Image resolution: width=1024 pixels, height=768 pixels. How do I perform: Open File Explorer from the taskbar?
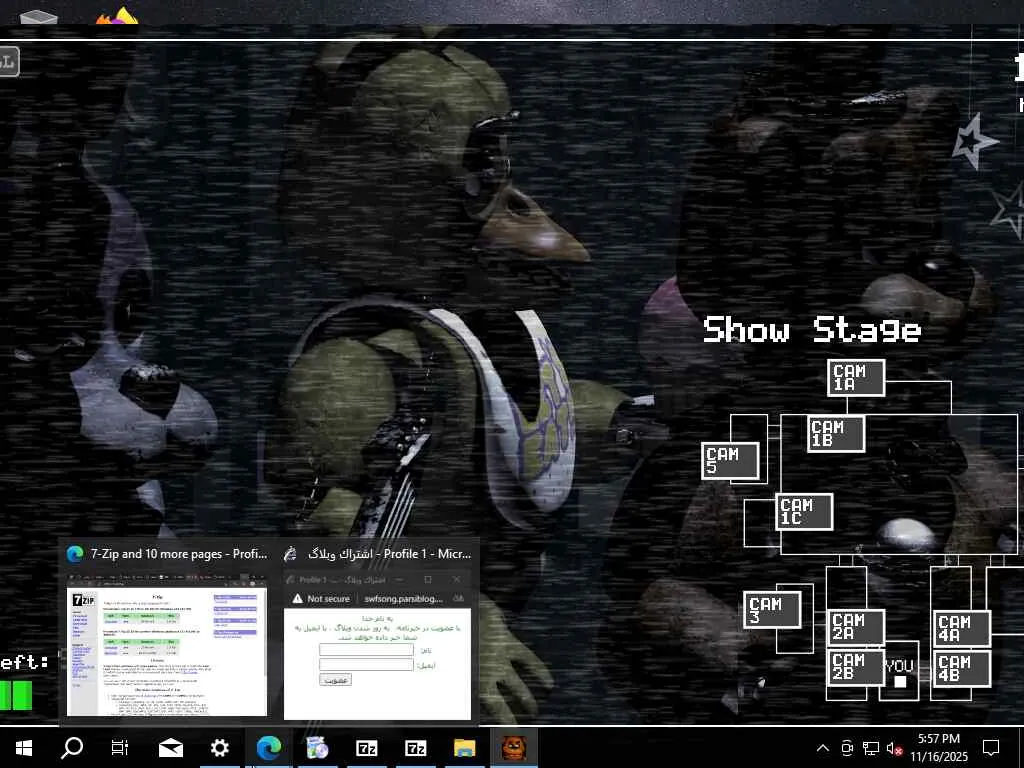coord(464,748)
